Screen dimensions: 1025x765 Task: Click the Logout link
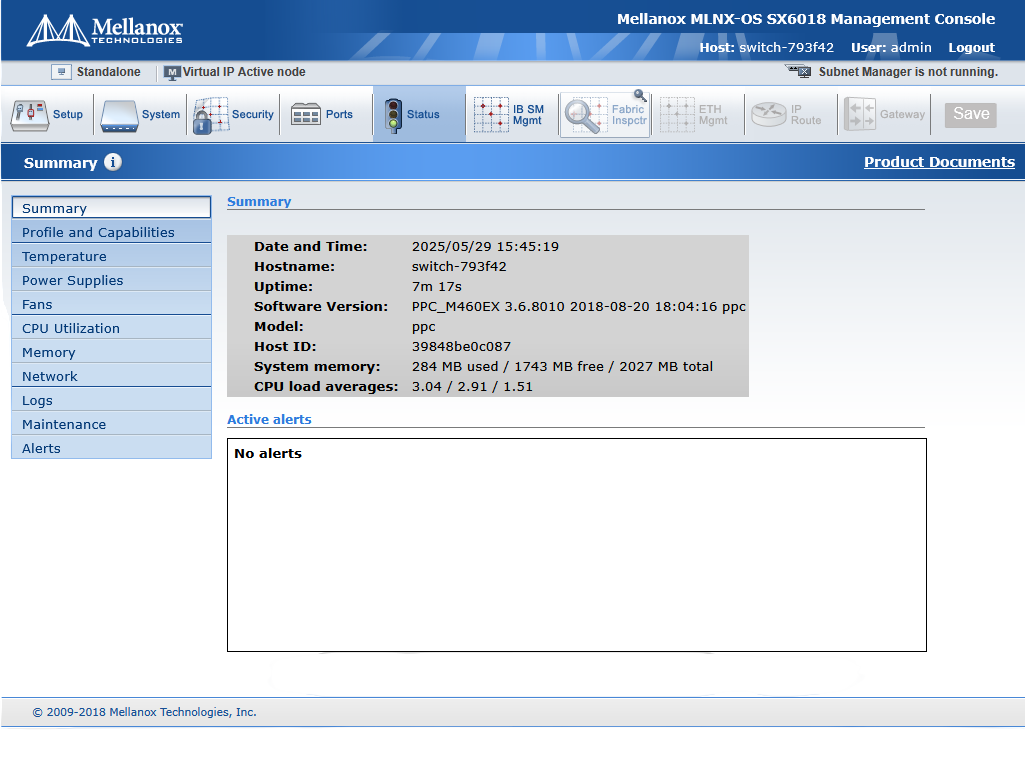(971, 48)
